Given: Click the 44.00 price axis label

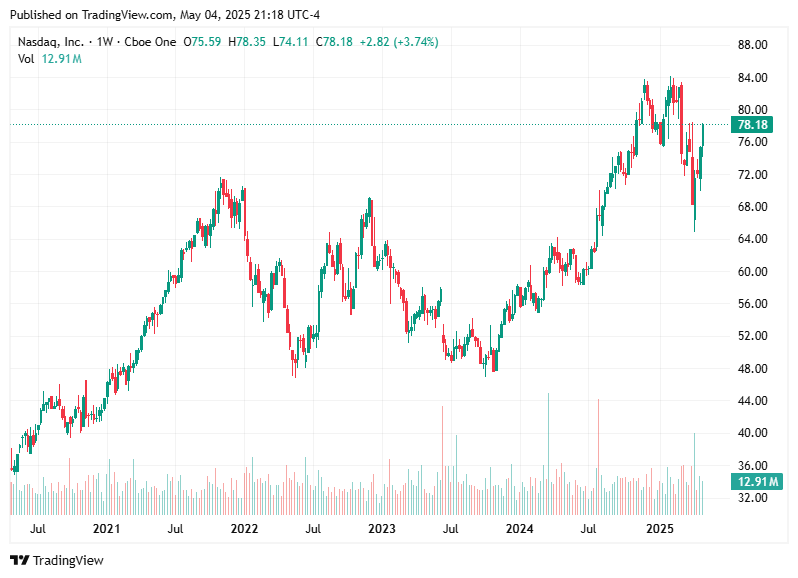Looking at the screenshot, I should point(752,401).
